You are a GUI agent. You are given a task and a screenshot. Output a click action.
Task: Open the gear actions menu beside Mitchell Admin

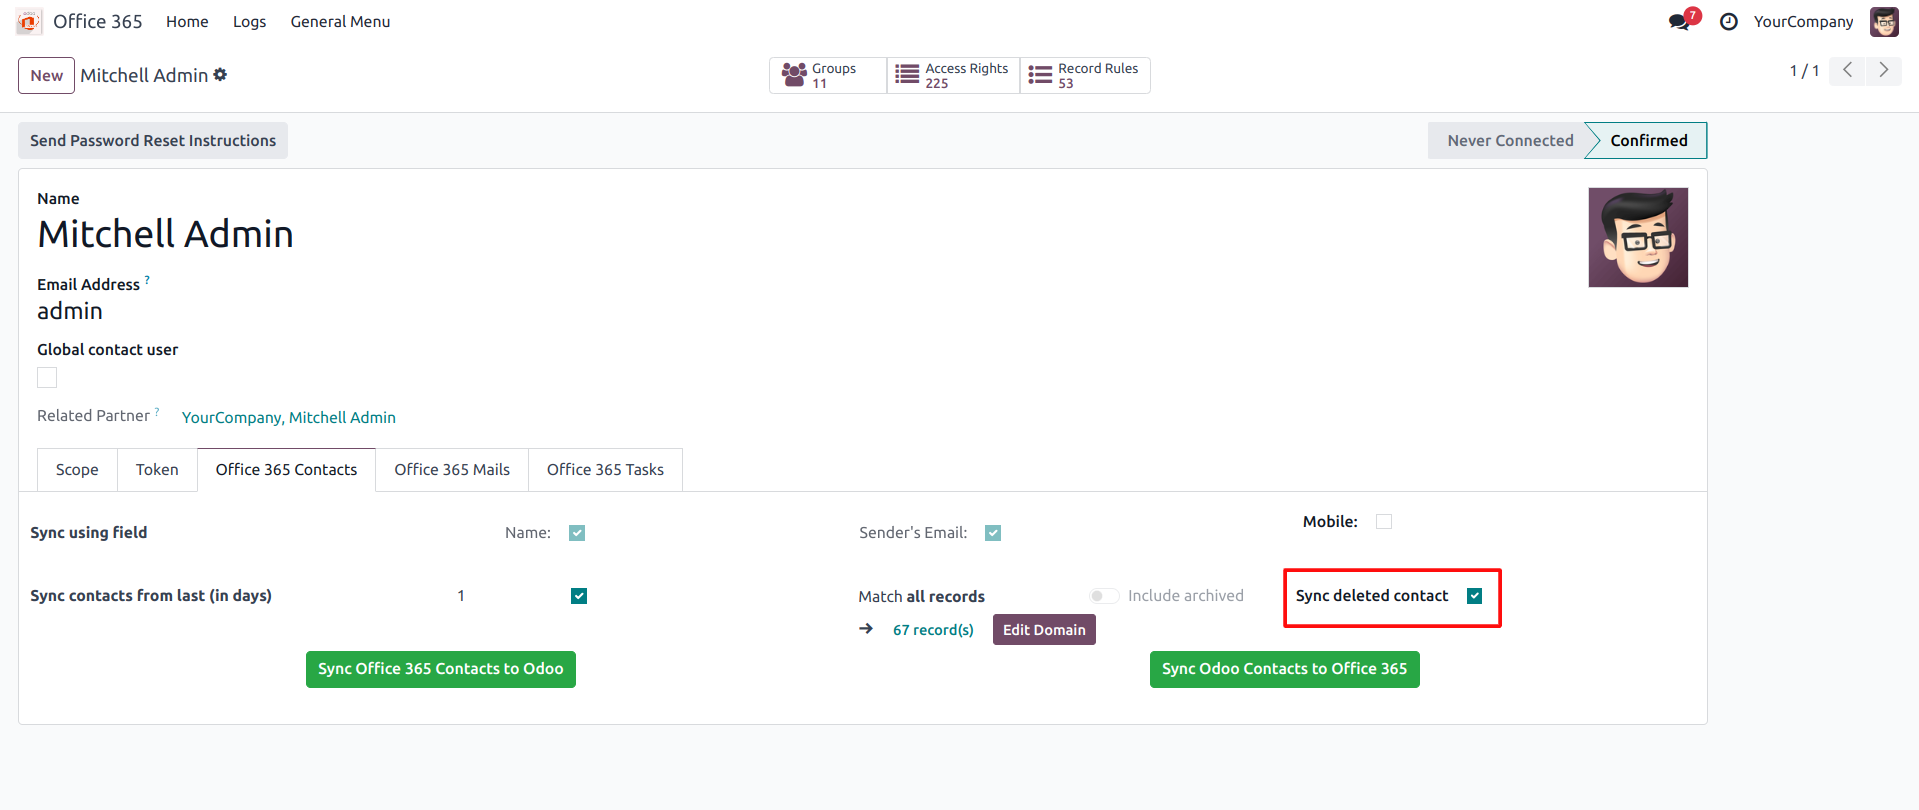[x=220, y=75]
